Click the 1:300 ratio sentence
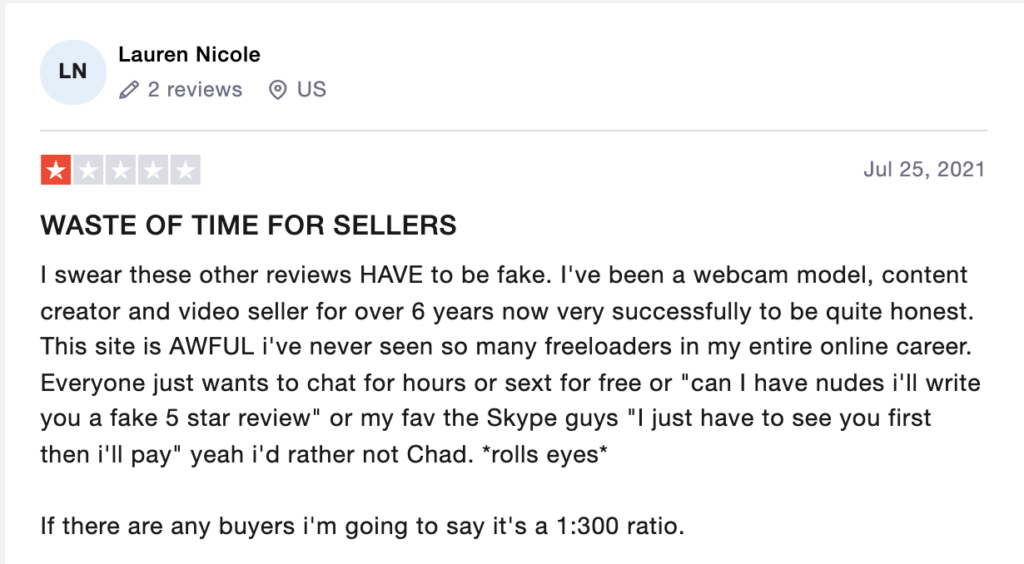Image resolution: width=1024 pixels, height=564 pixels. pos(362,525)
